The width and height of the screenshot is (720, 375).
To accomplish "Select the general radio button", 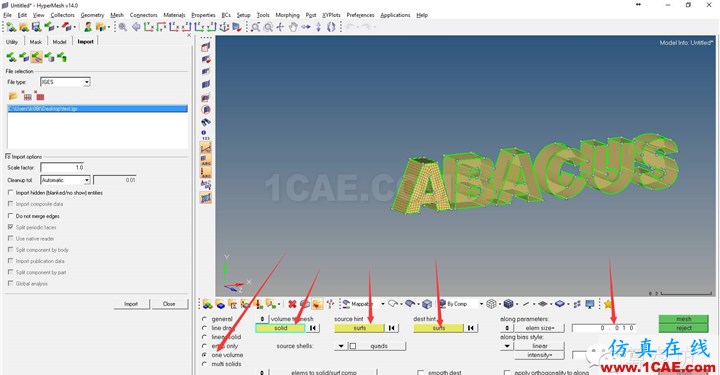I will click(204, 319).
